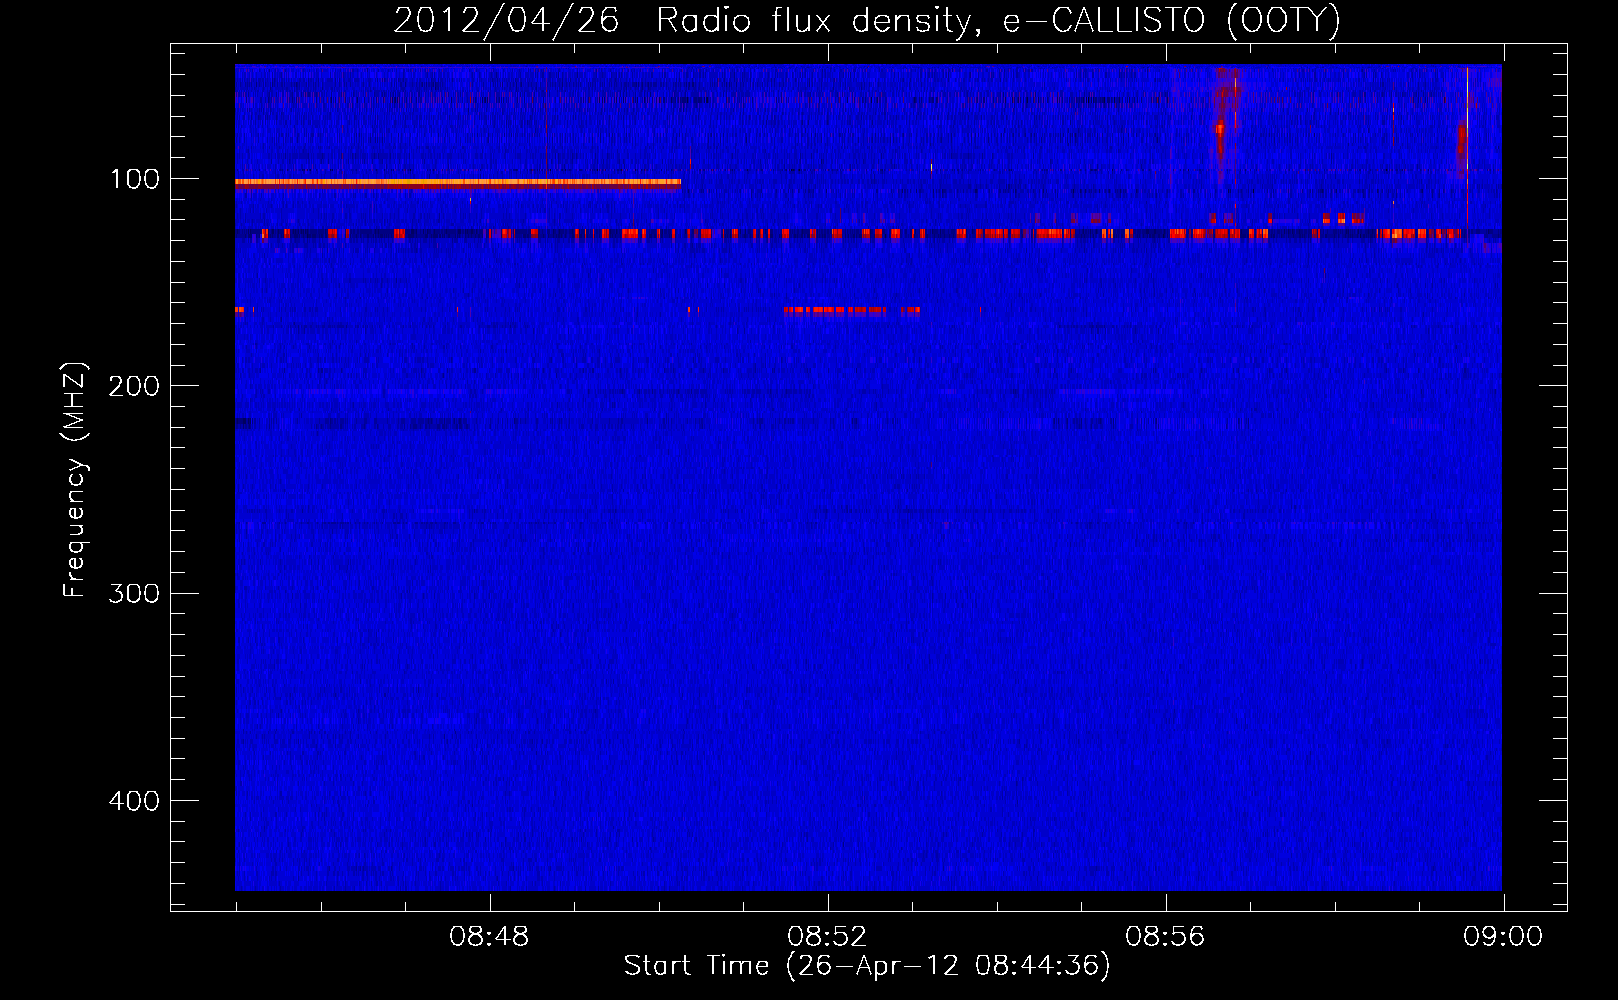This screenshot has width=1618, height=1000.
Task: Click the 08:56 time tick label
Action: click(x=1165, y=937)
